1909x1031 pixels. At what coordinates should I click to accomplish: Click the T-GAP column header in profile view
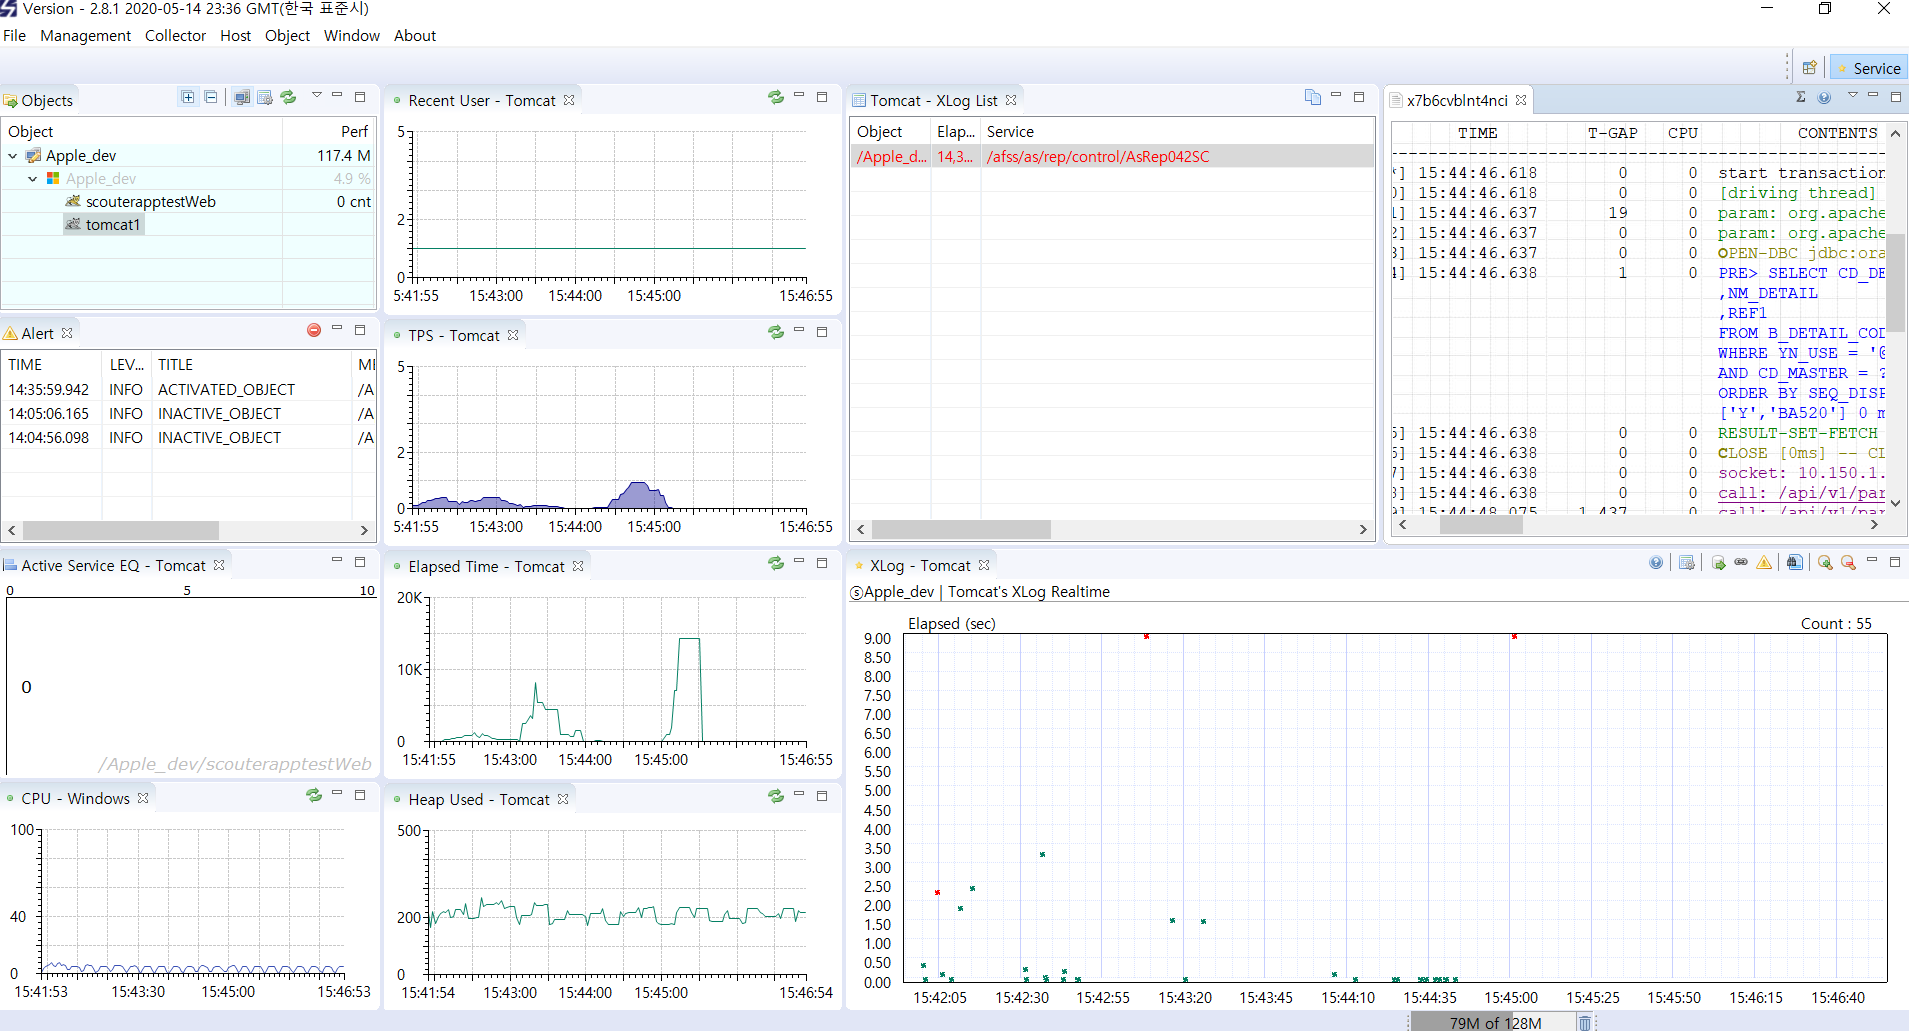tap(1612, 133)
